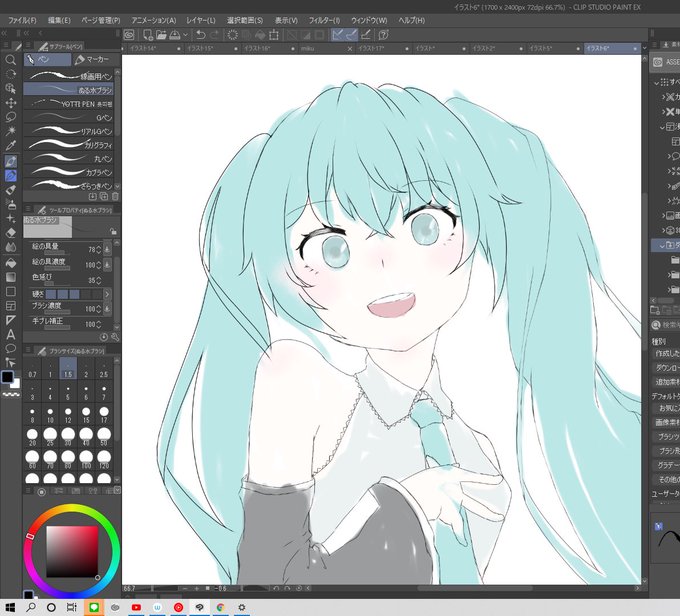680x616 pixels.
Task: Select the Blend color mixing tool
Action: [x=11, y=247]
